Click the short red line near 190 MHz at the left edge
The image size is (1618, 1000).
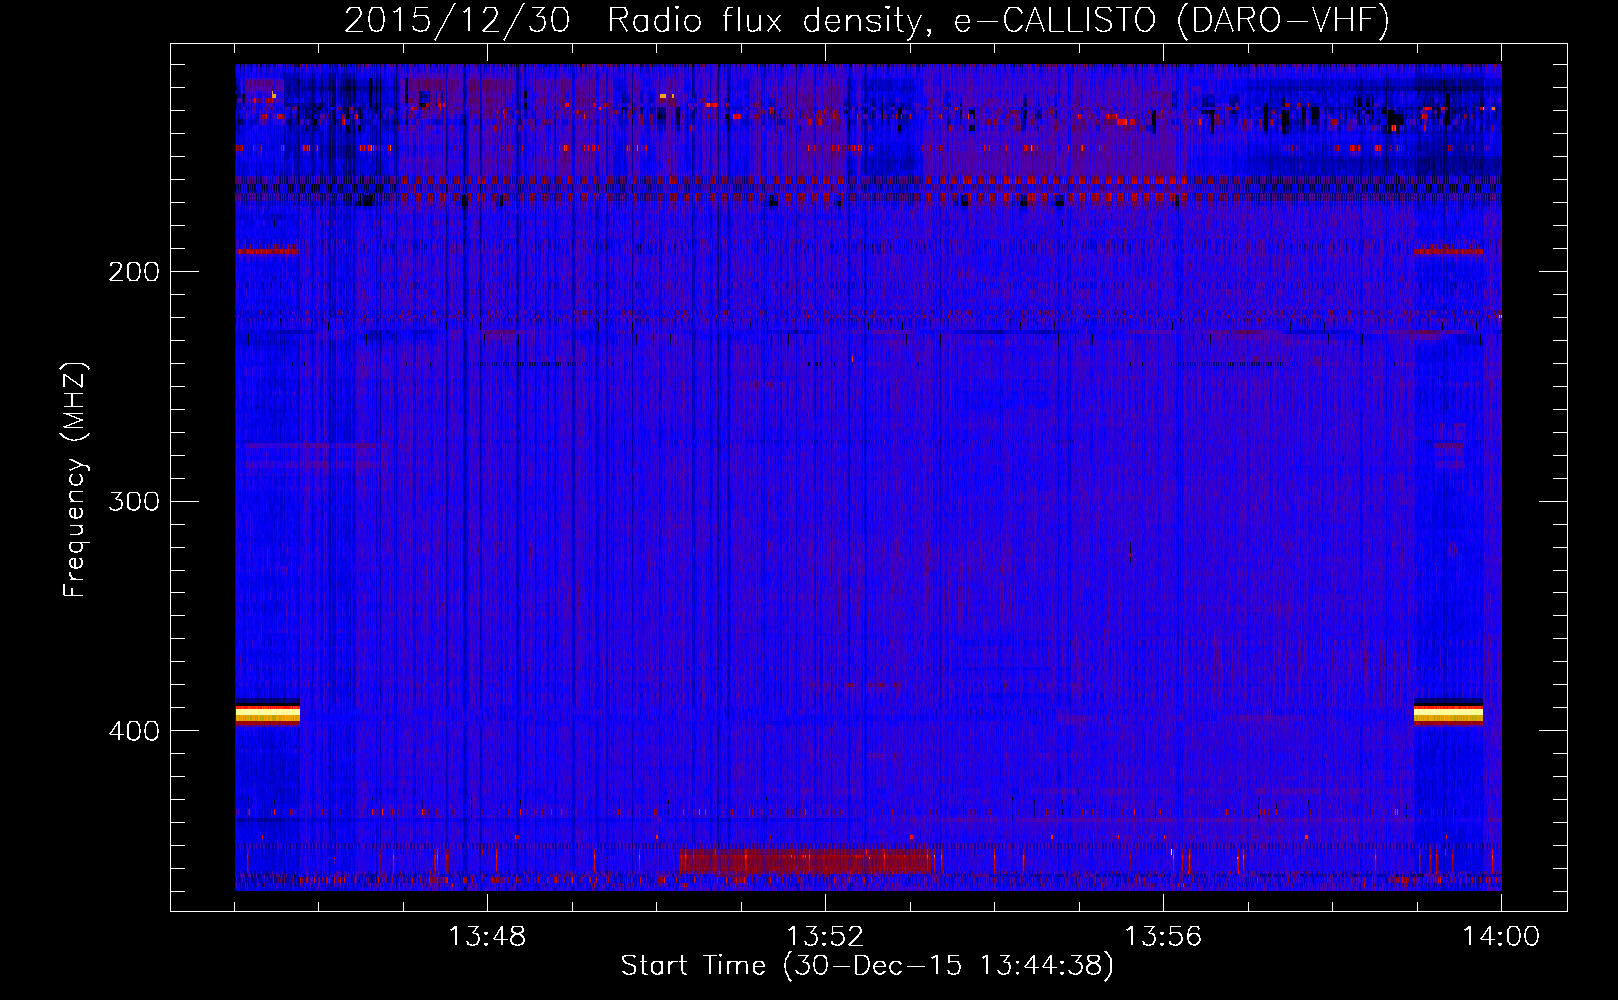point(267,251)
